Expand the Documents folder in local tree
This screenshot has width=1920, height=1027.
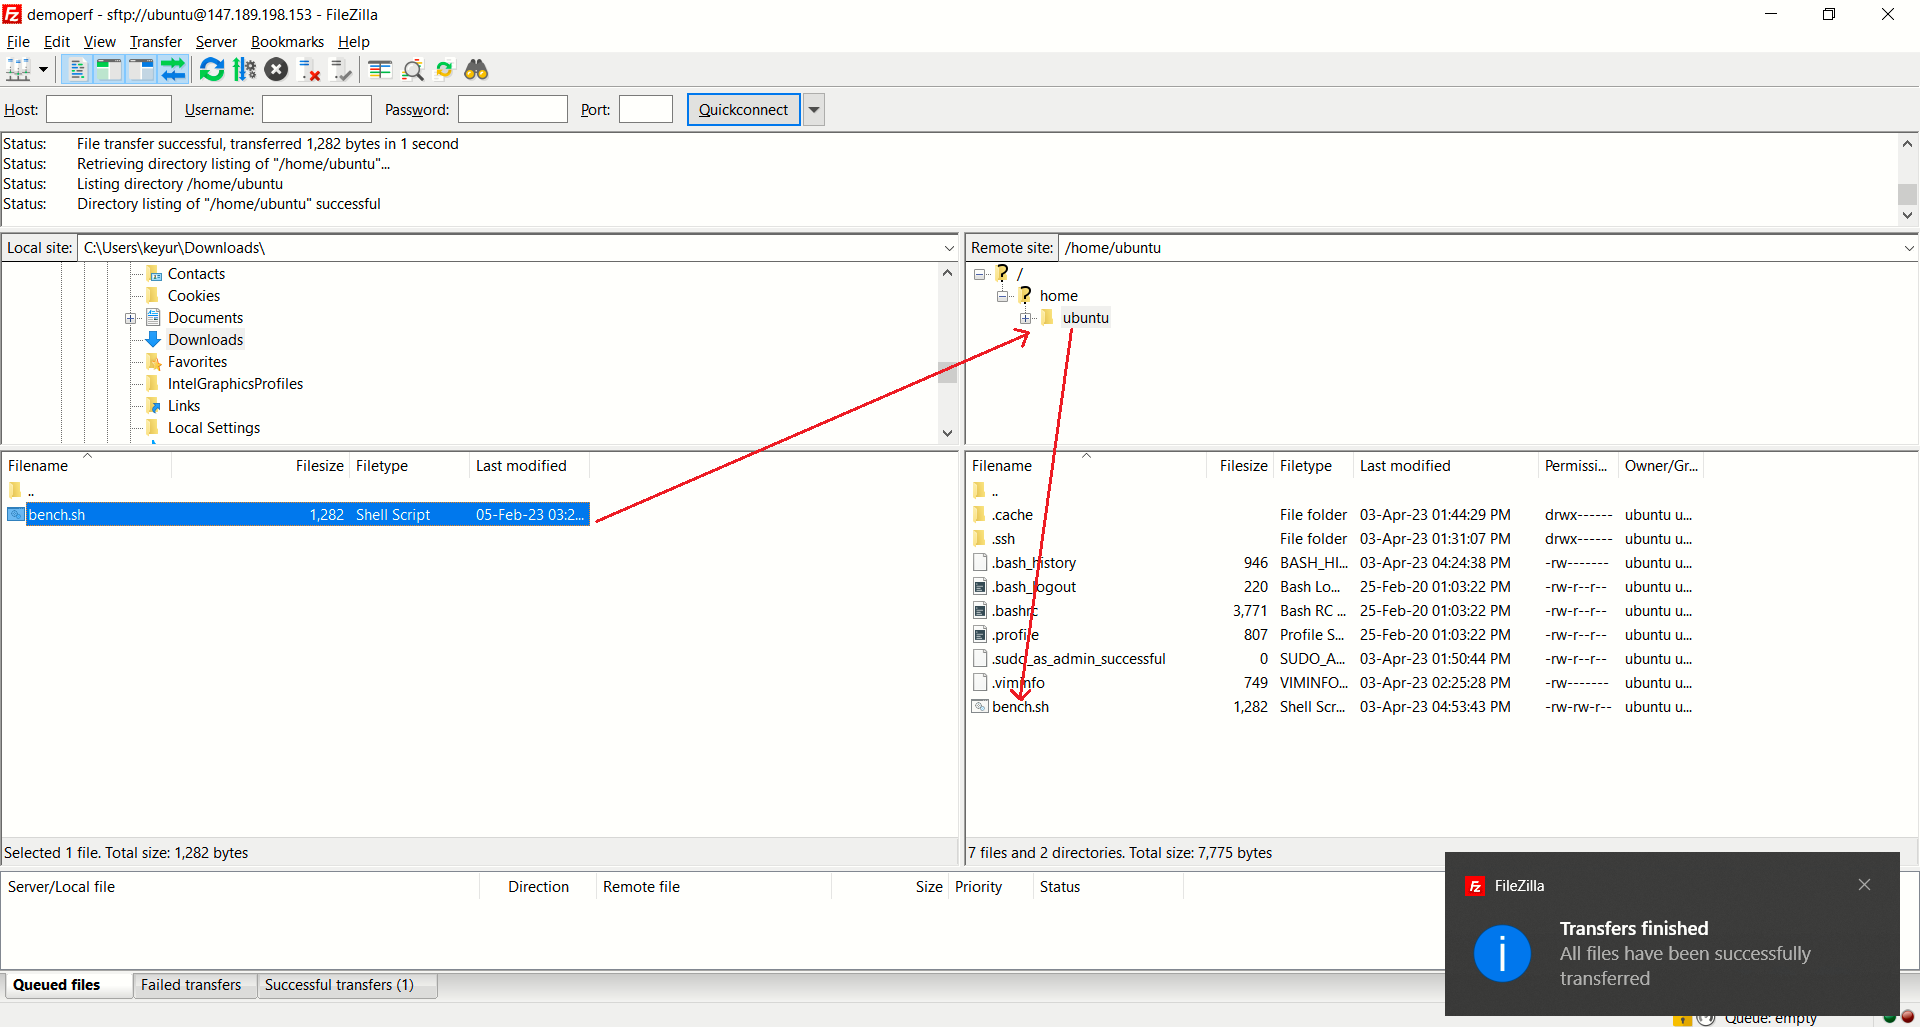[x=131, y=318]
